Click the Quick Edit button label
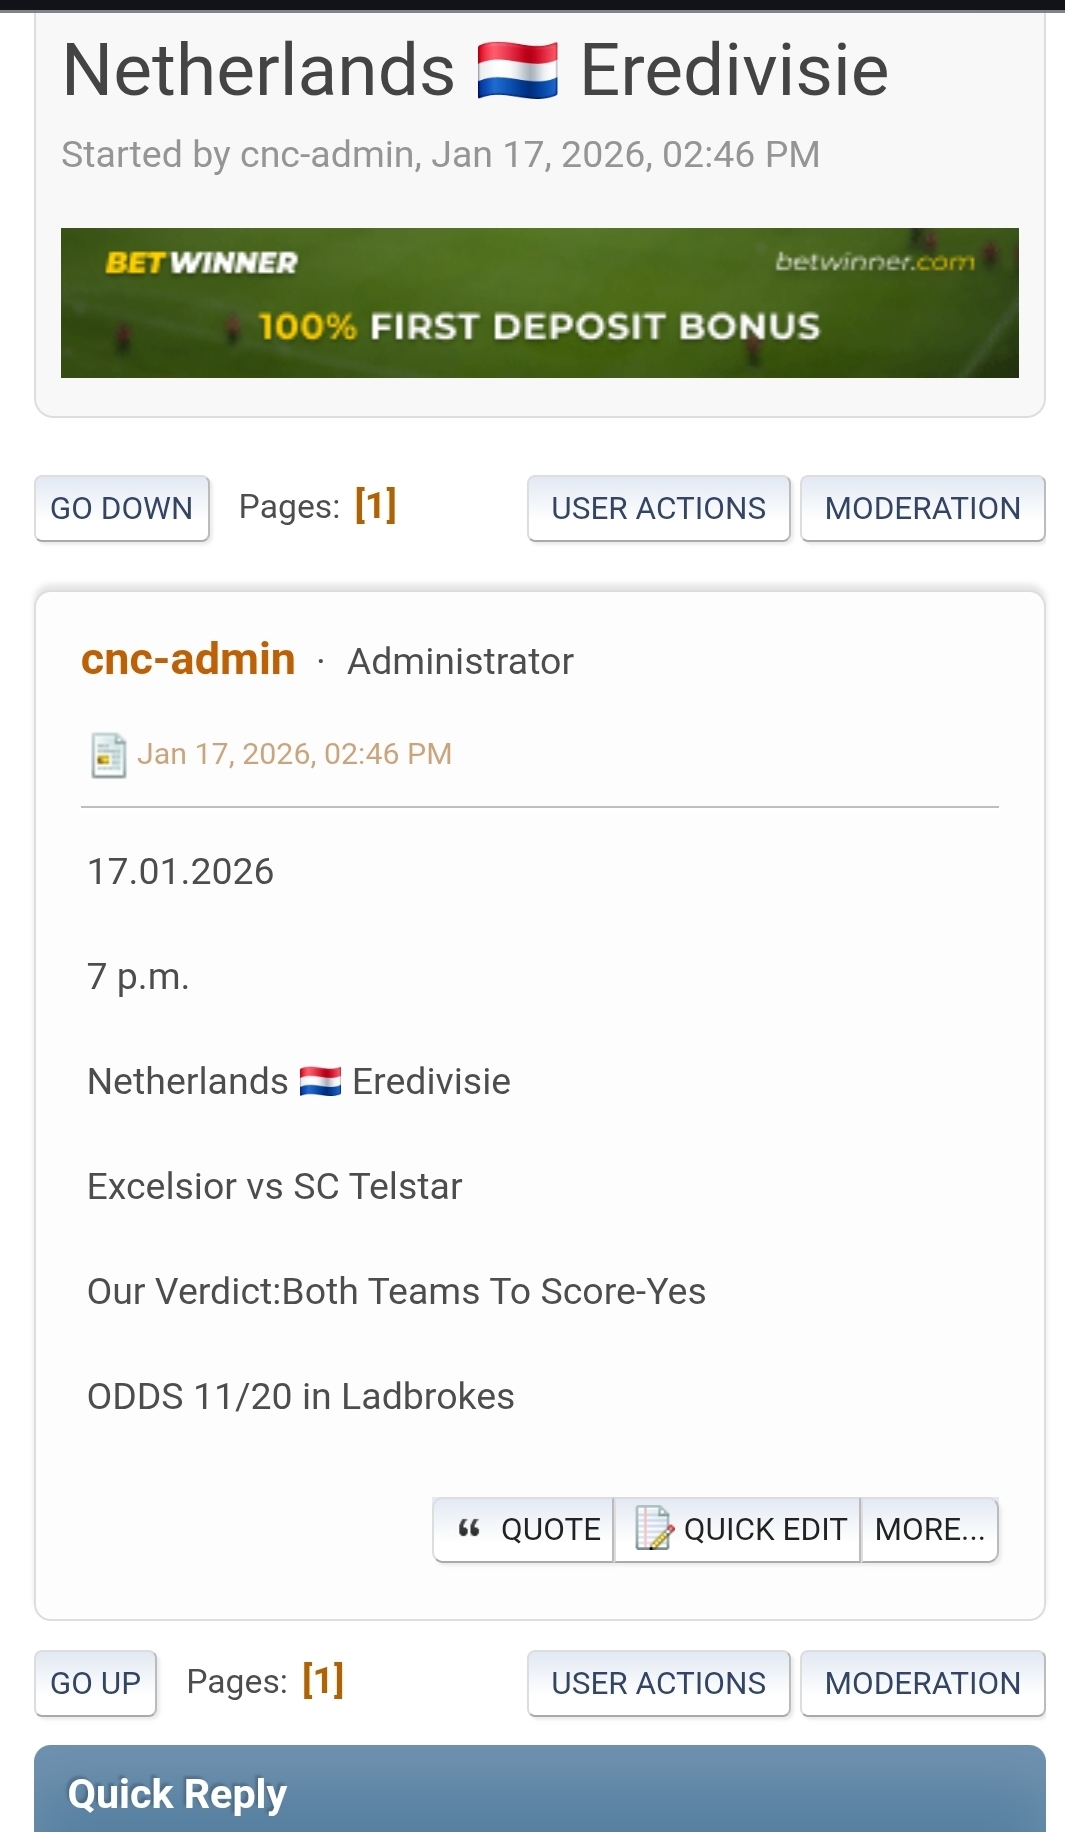The height and width of the screenshot is (1832, 1065). pyautogui.click(x=765, y=1529)
